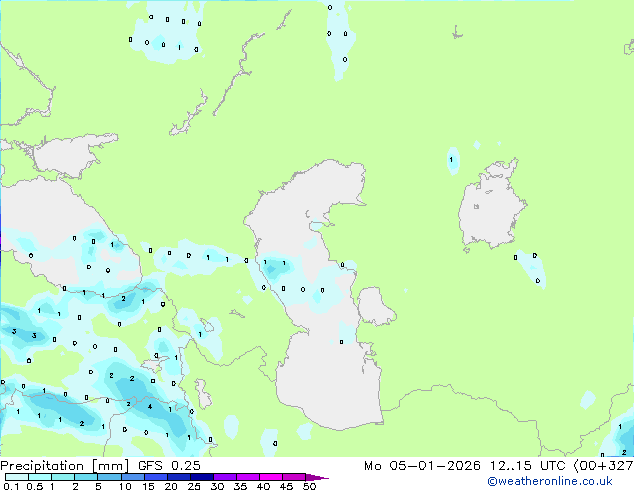Choose the 20–25 mm legend swatch

179,477
